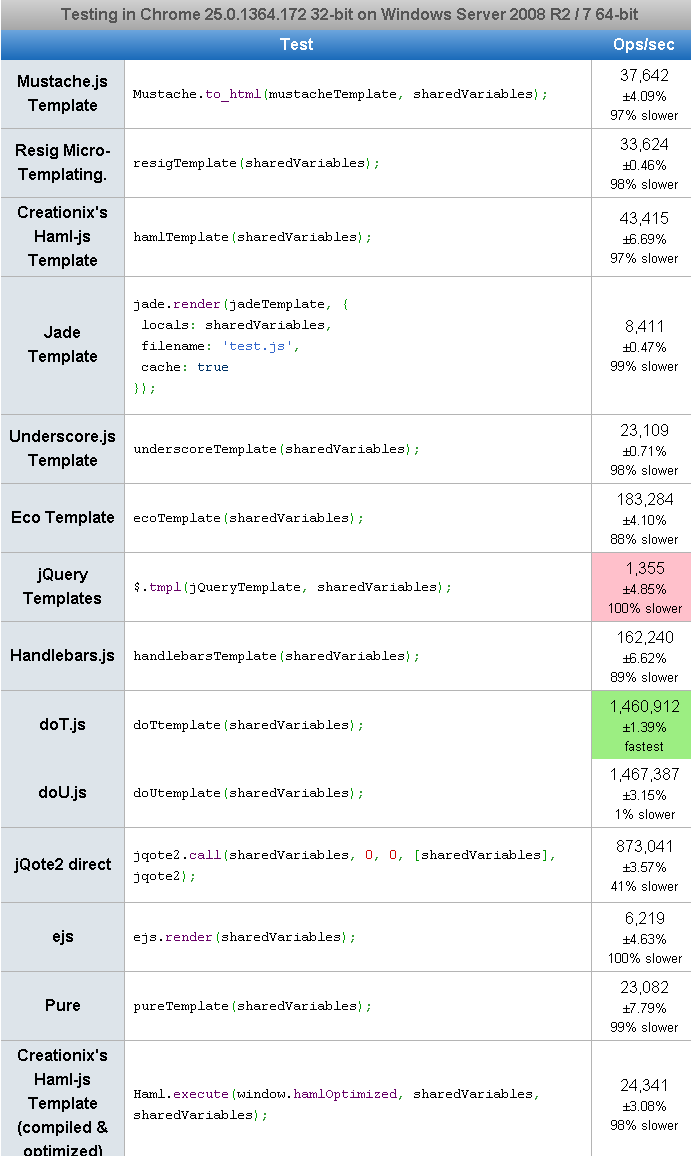Screen dimensions: 691x1156
Task: Click the green fastest result cell
Action: pos(643,725)
